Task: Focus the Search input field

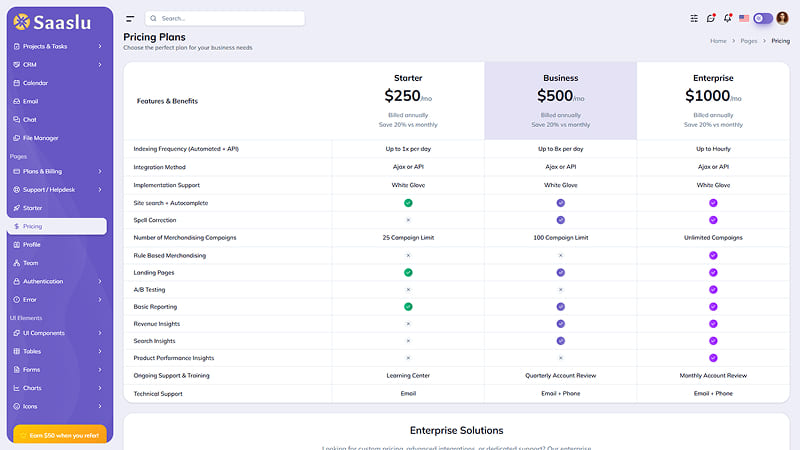Action: coord(225,18)
